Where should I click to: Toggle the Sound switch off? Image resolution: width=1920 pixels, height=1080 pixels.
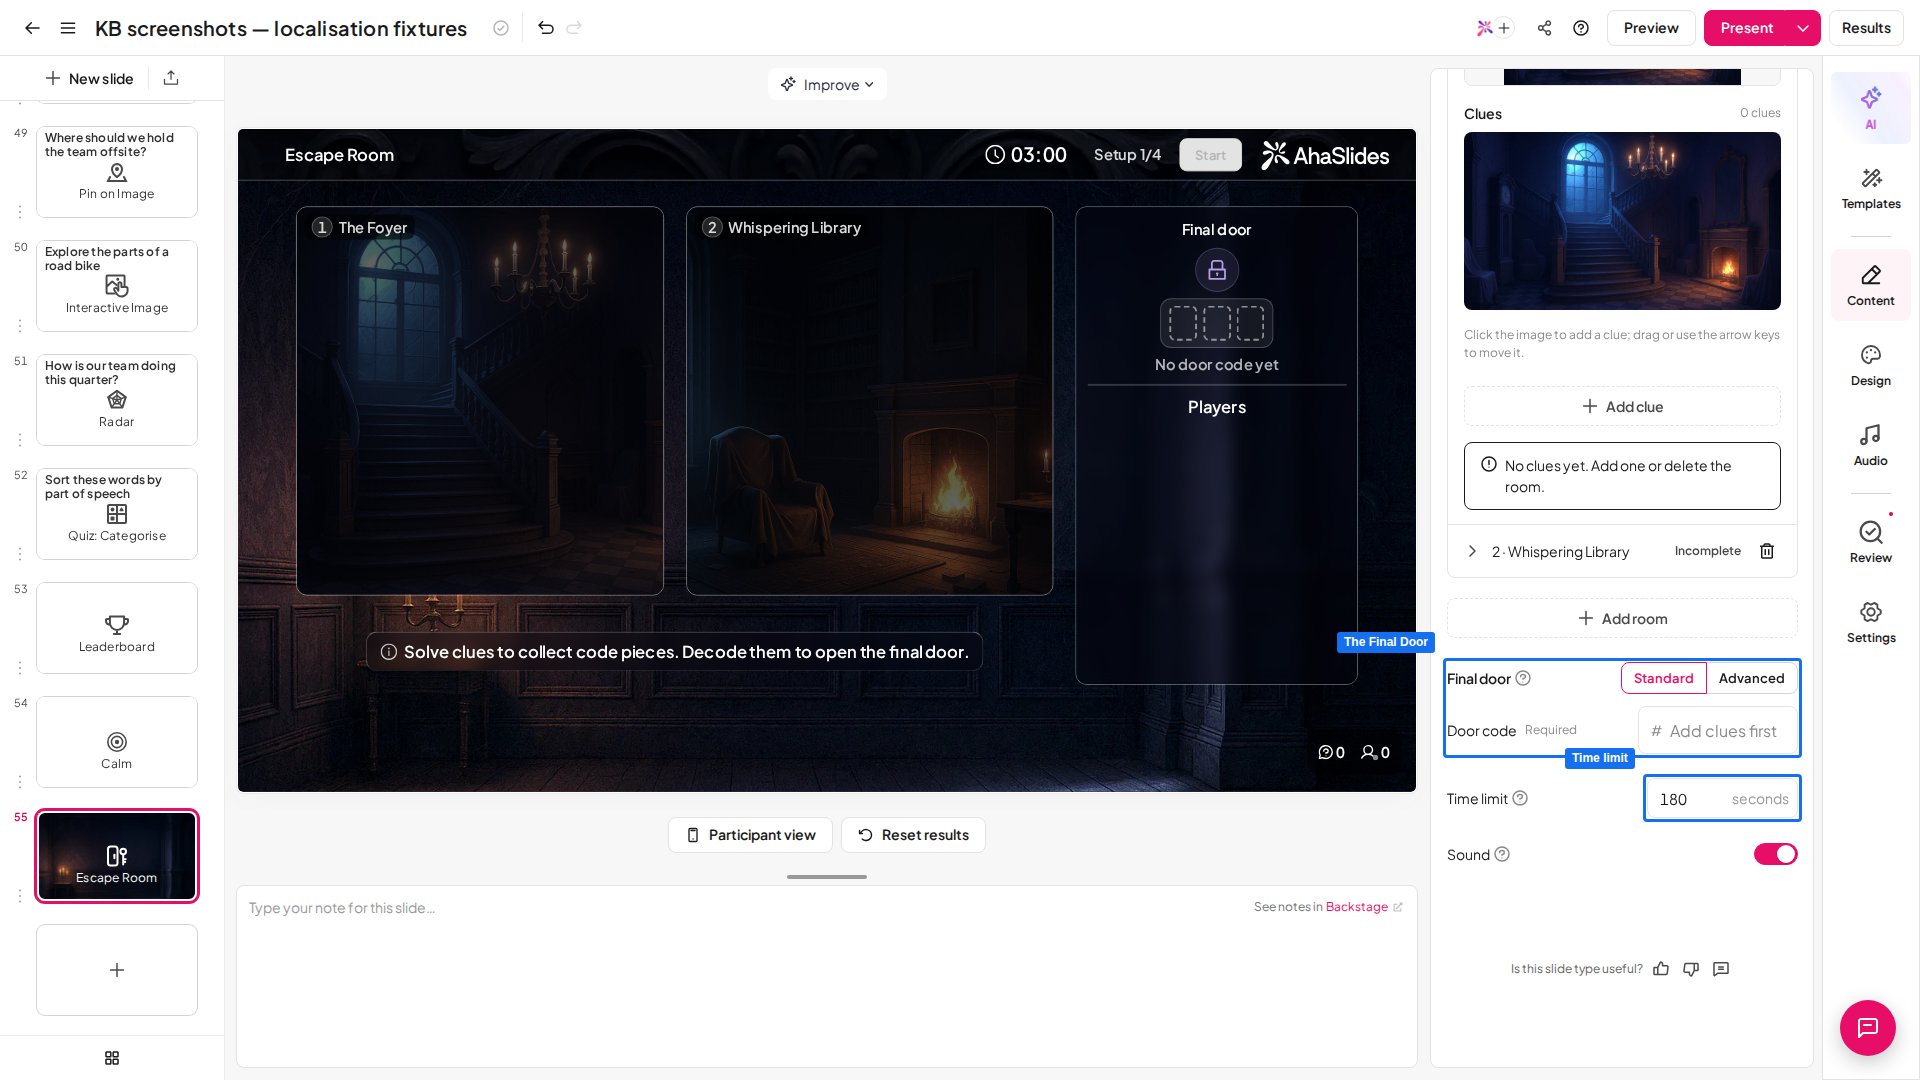(x=1775, y=854)
